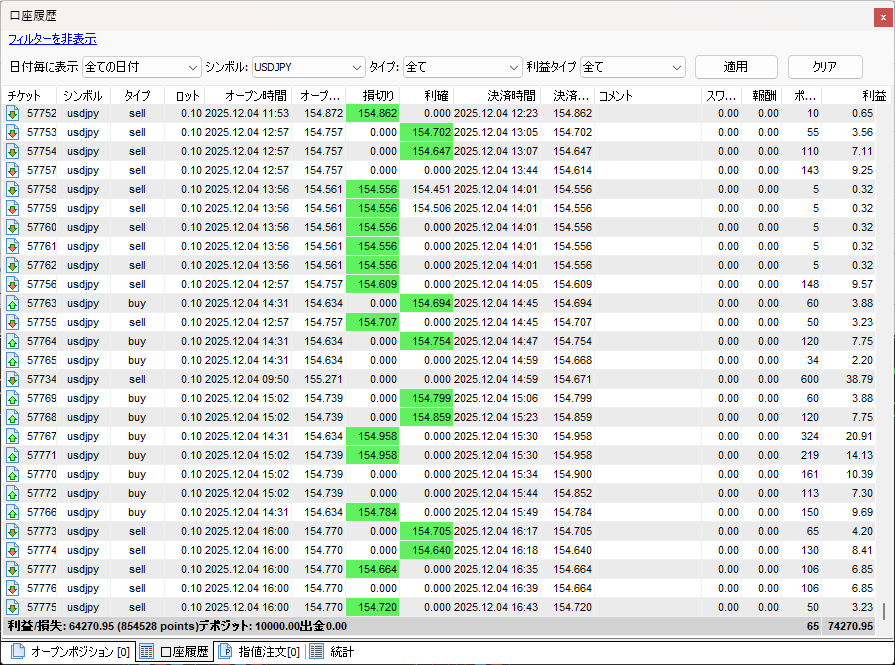Click the row icon for ticket 57767
This screenshot has width=895, height=665.
pos(13,437)
